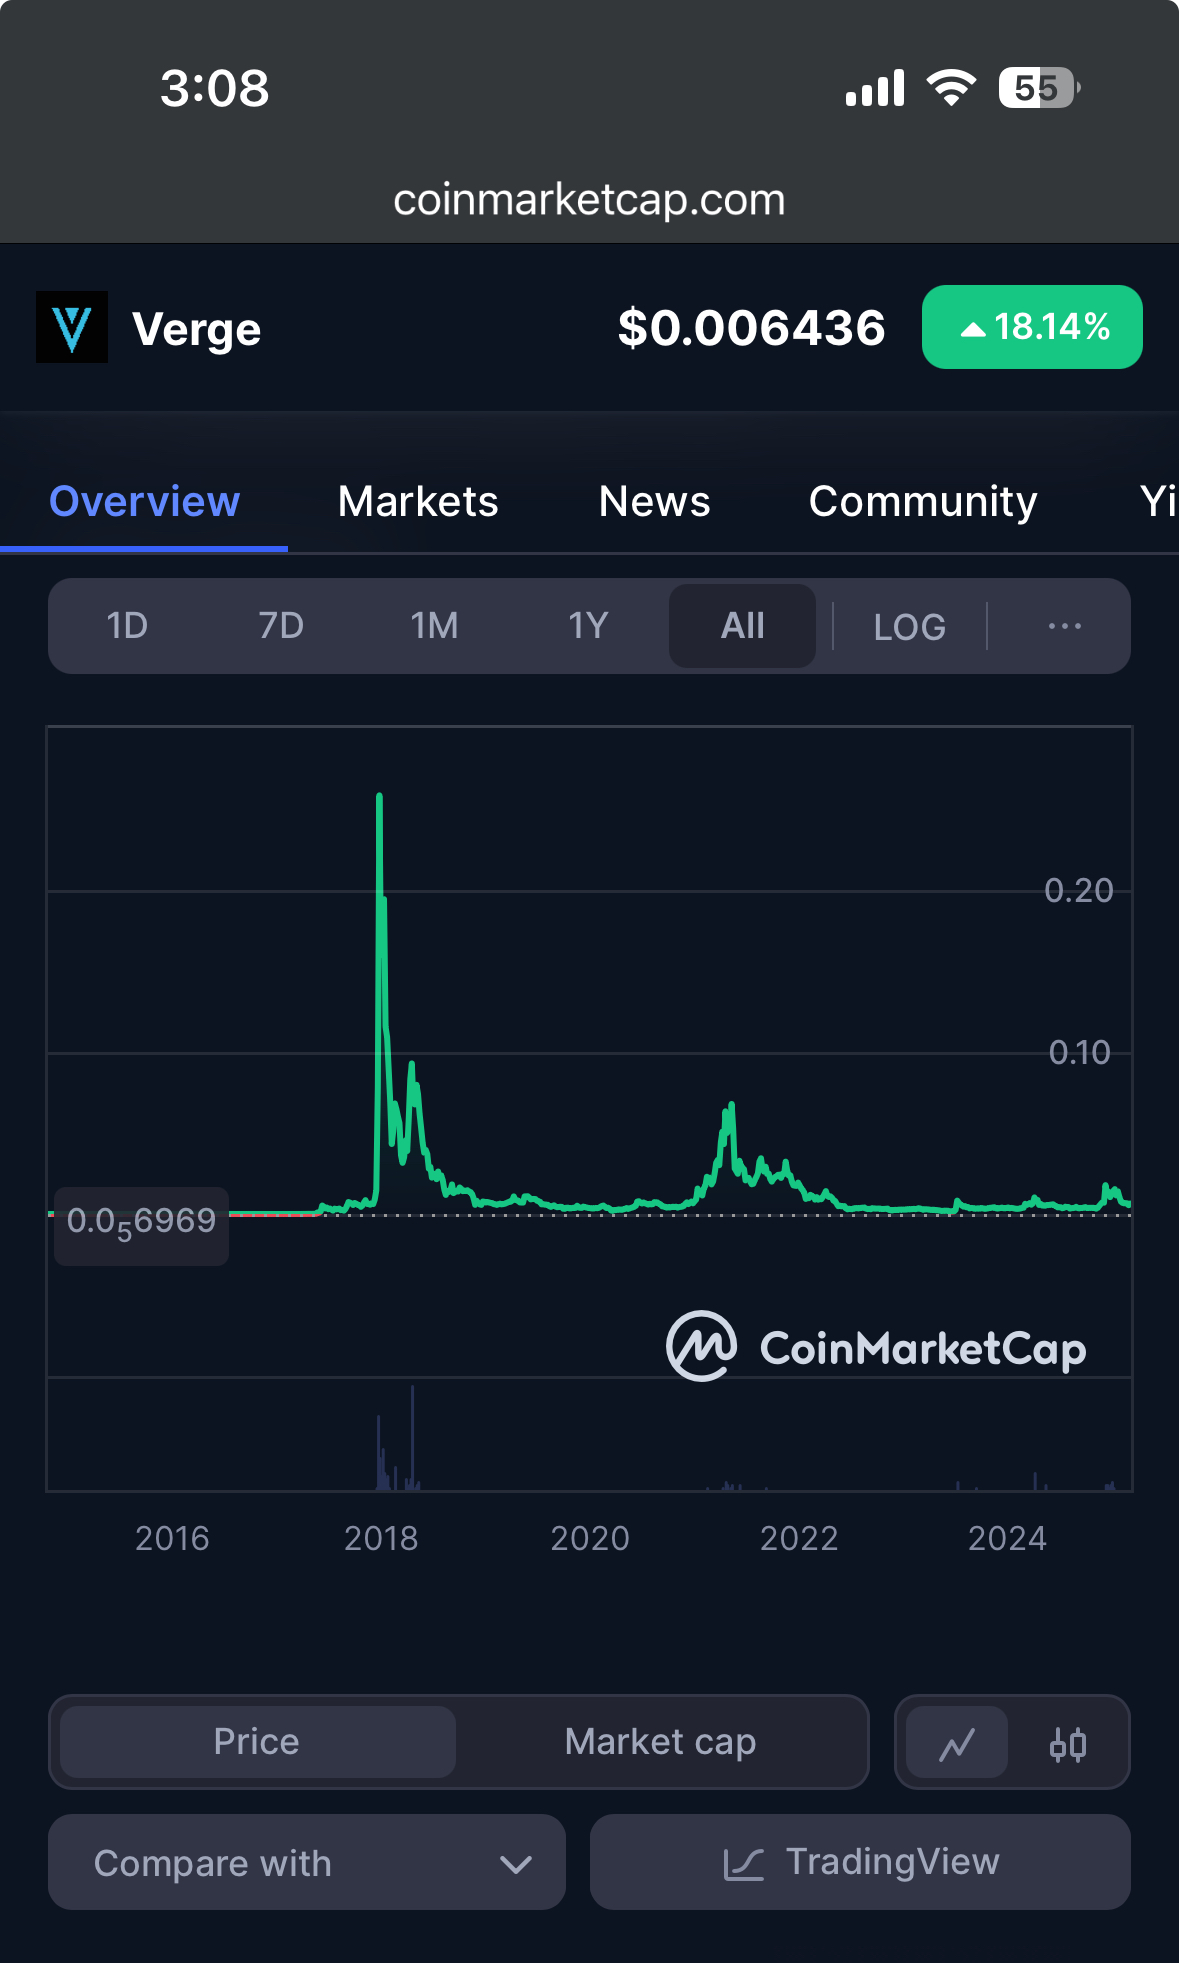Screen dimensions: 1179x1963
Task: Open the Community tab
Action: click(x=923, y=501)
